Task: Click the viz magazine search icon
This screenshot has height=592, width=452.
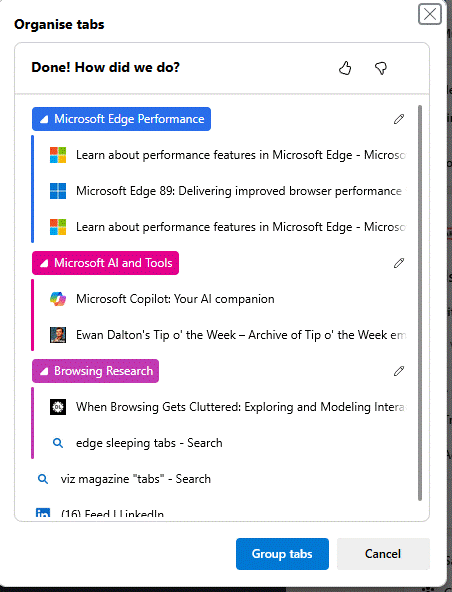Action: point(43,479)
